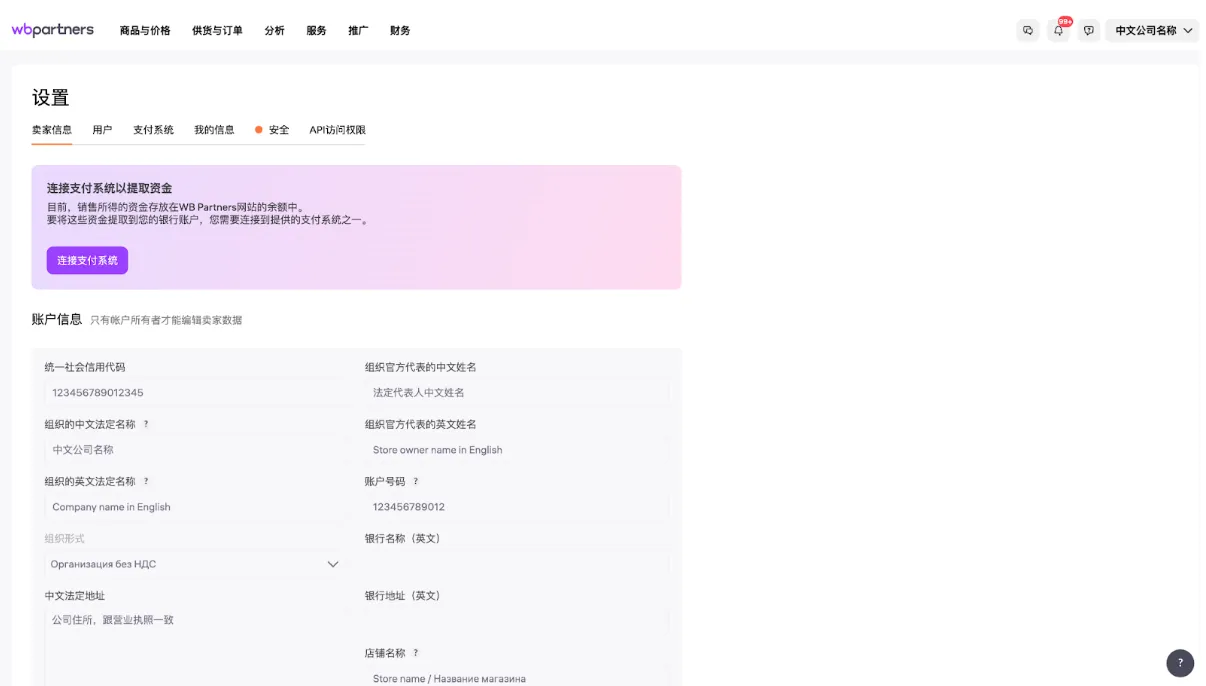1206x686 pixels.
Task: Switch to the 安全 tab
Action: tap(272, 130)
